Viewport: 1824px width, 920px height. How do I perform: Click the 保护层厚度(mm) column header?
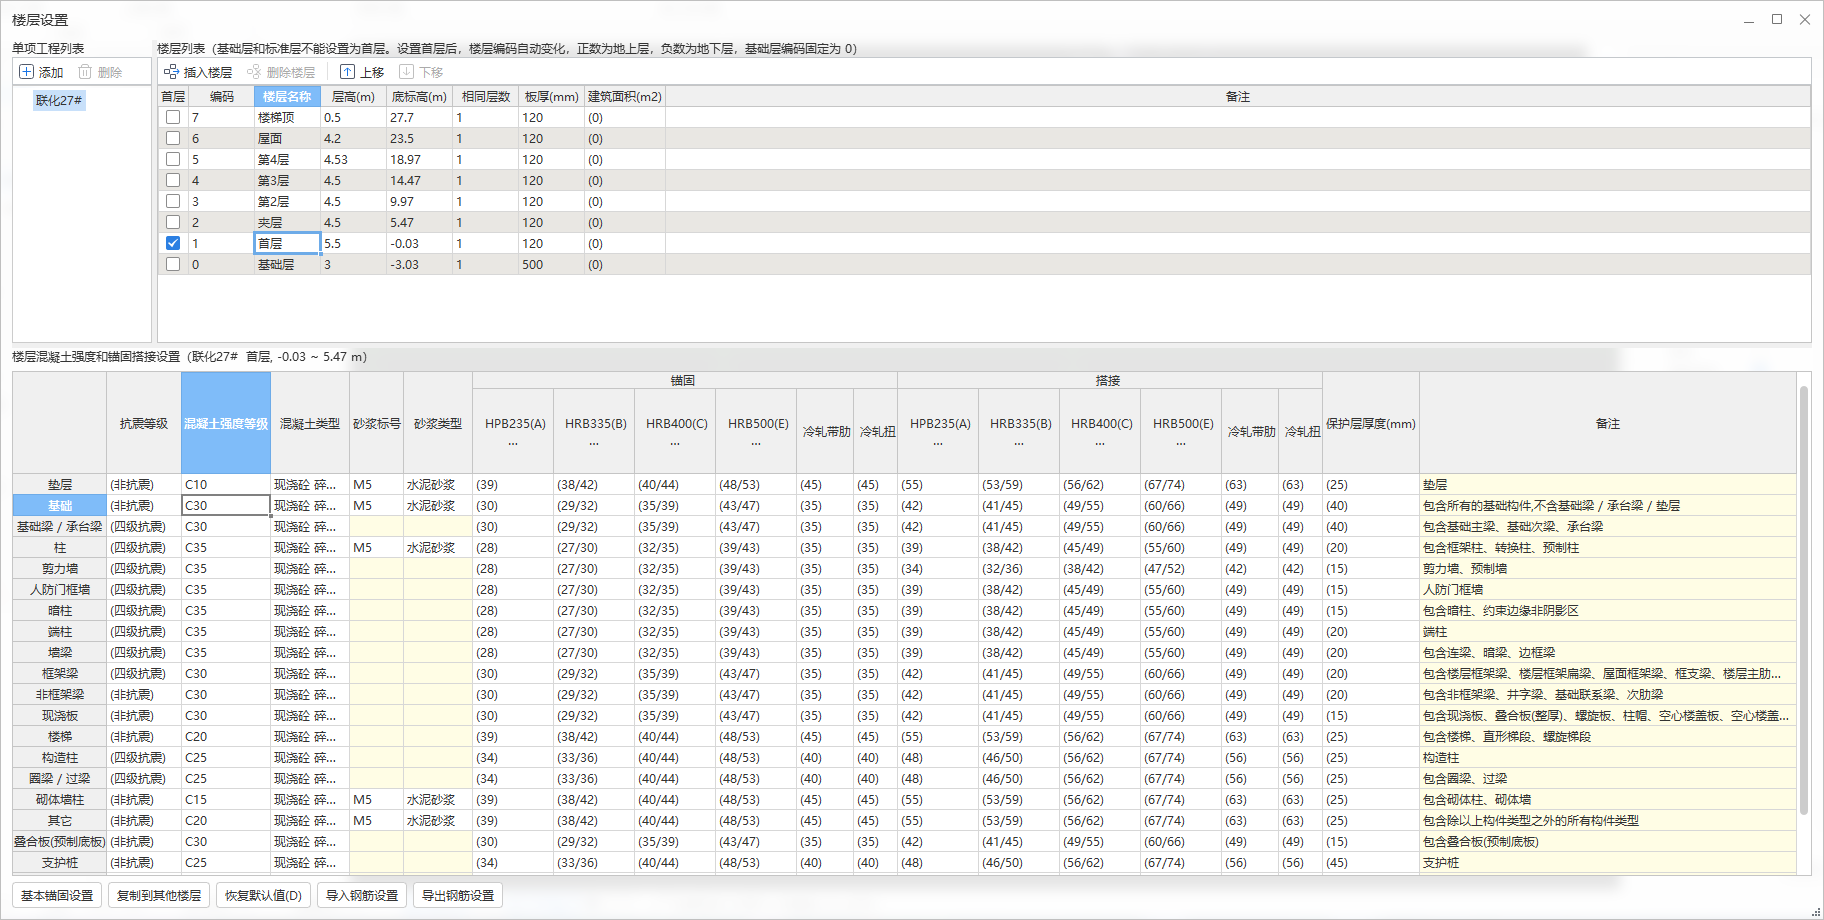click(1371, 423)
